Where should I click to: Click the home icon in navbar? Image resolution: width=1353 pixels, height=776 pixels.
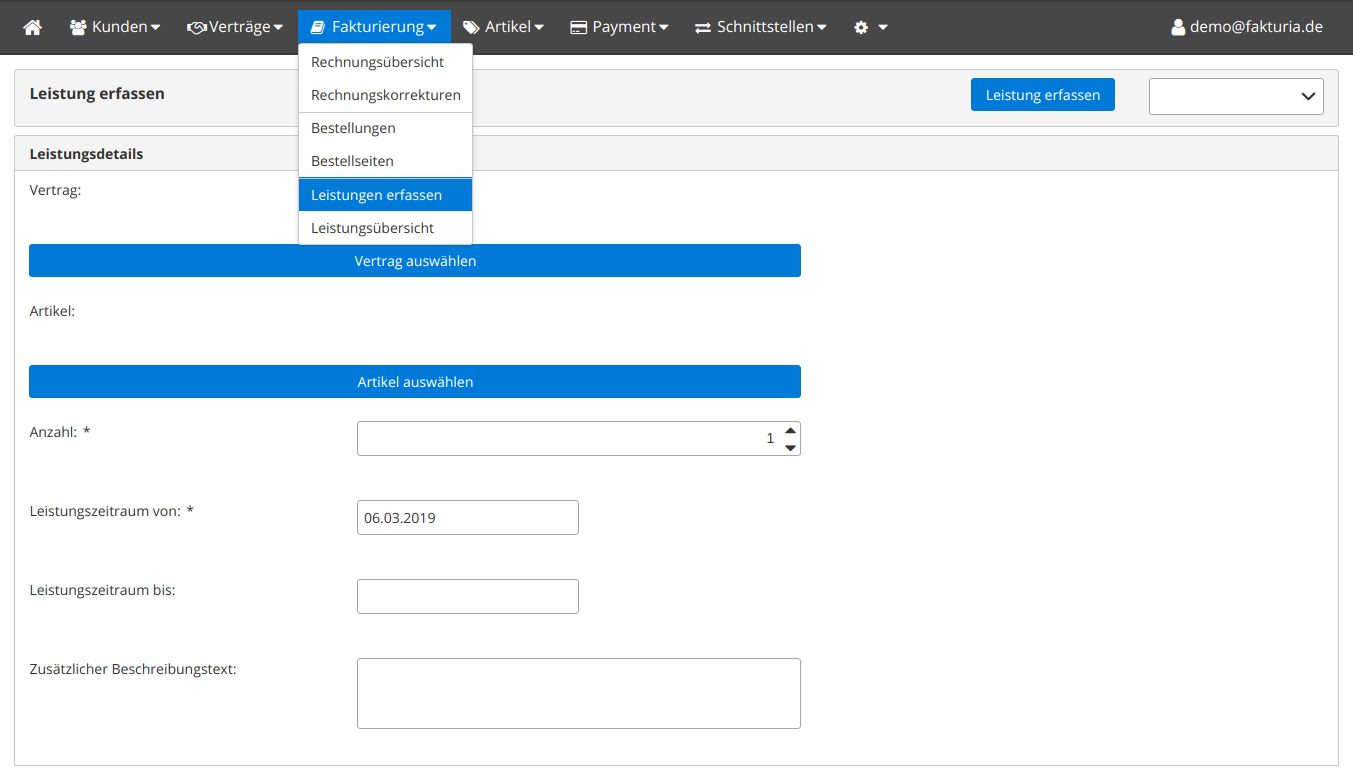[32, 27]
